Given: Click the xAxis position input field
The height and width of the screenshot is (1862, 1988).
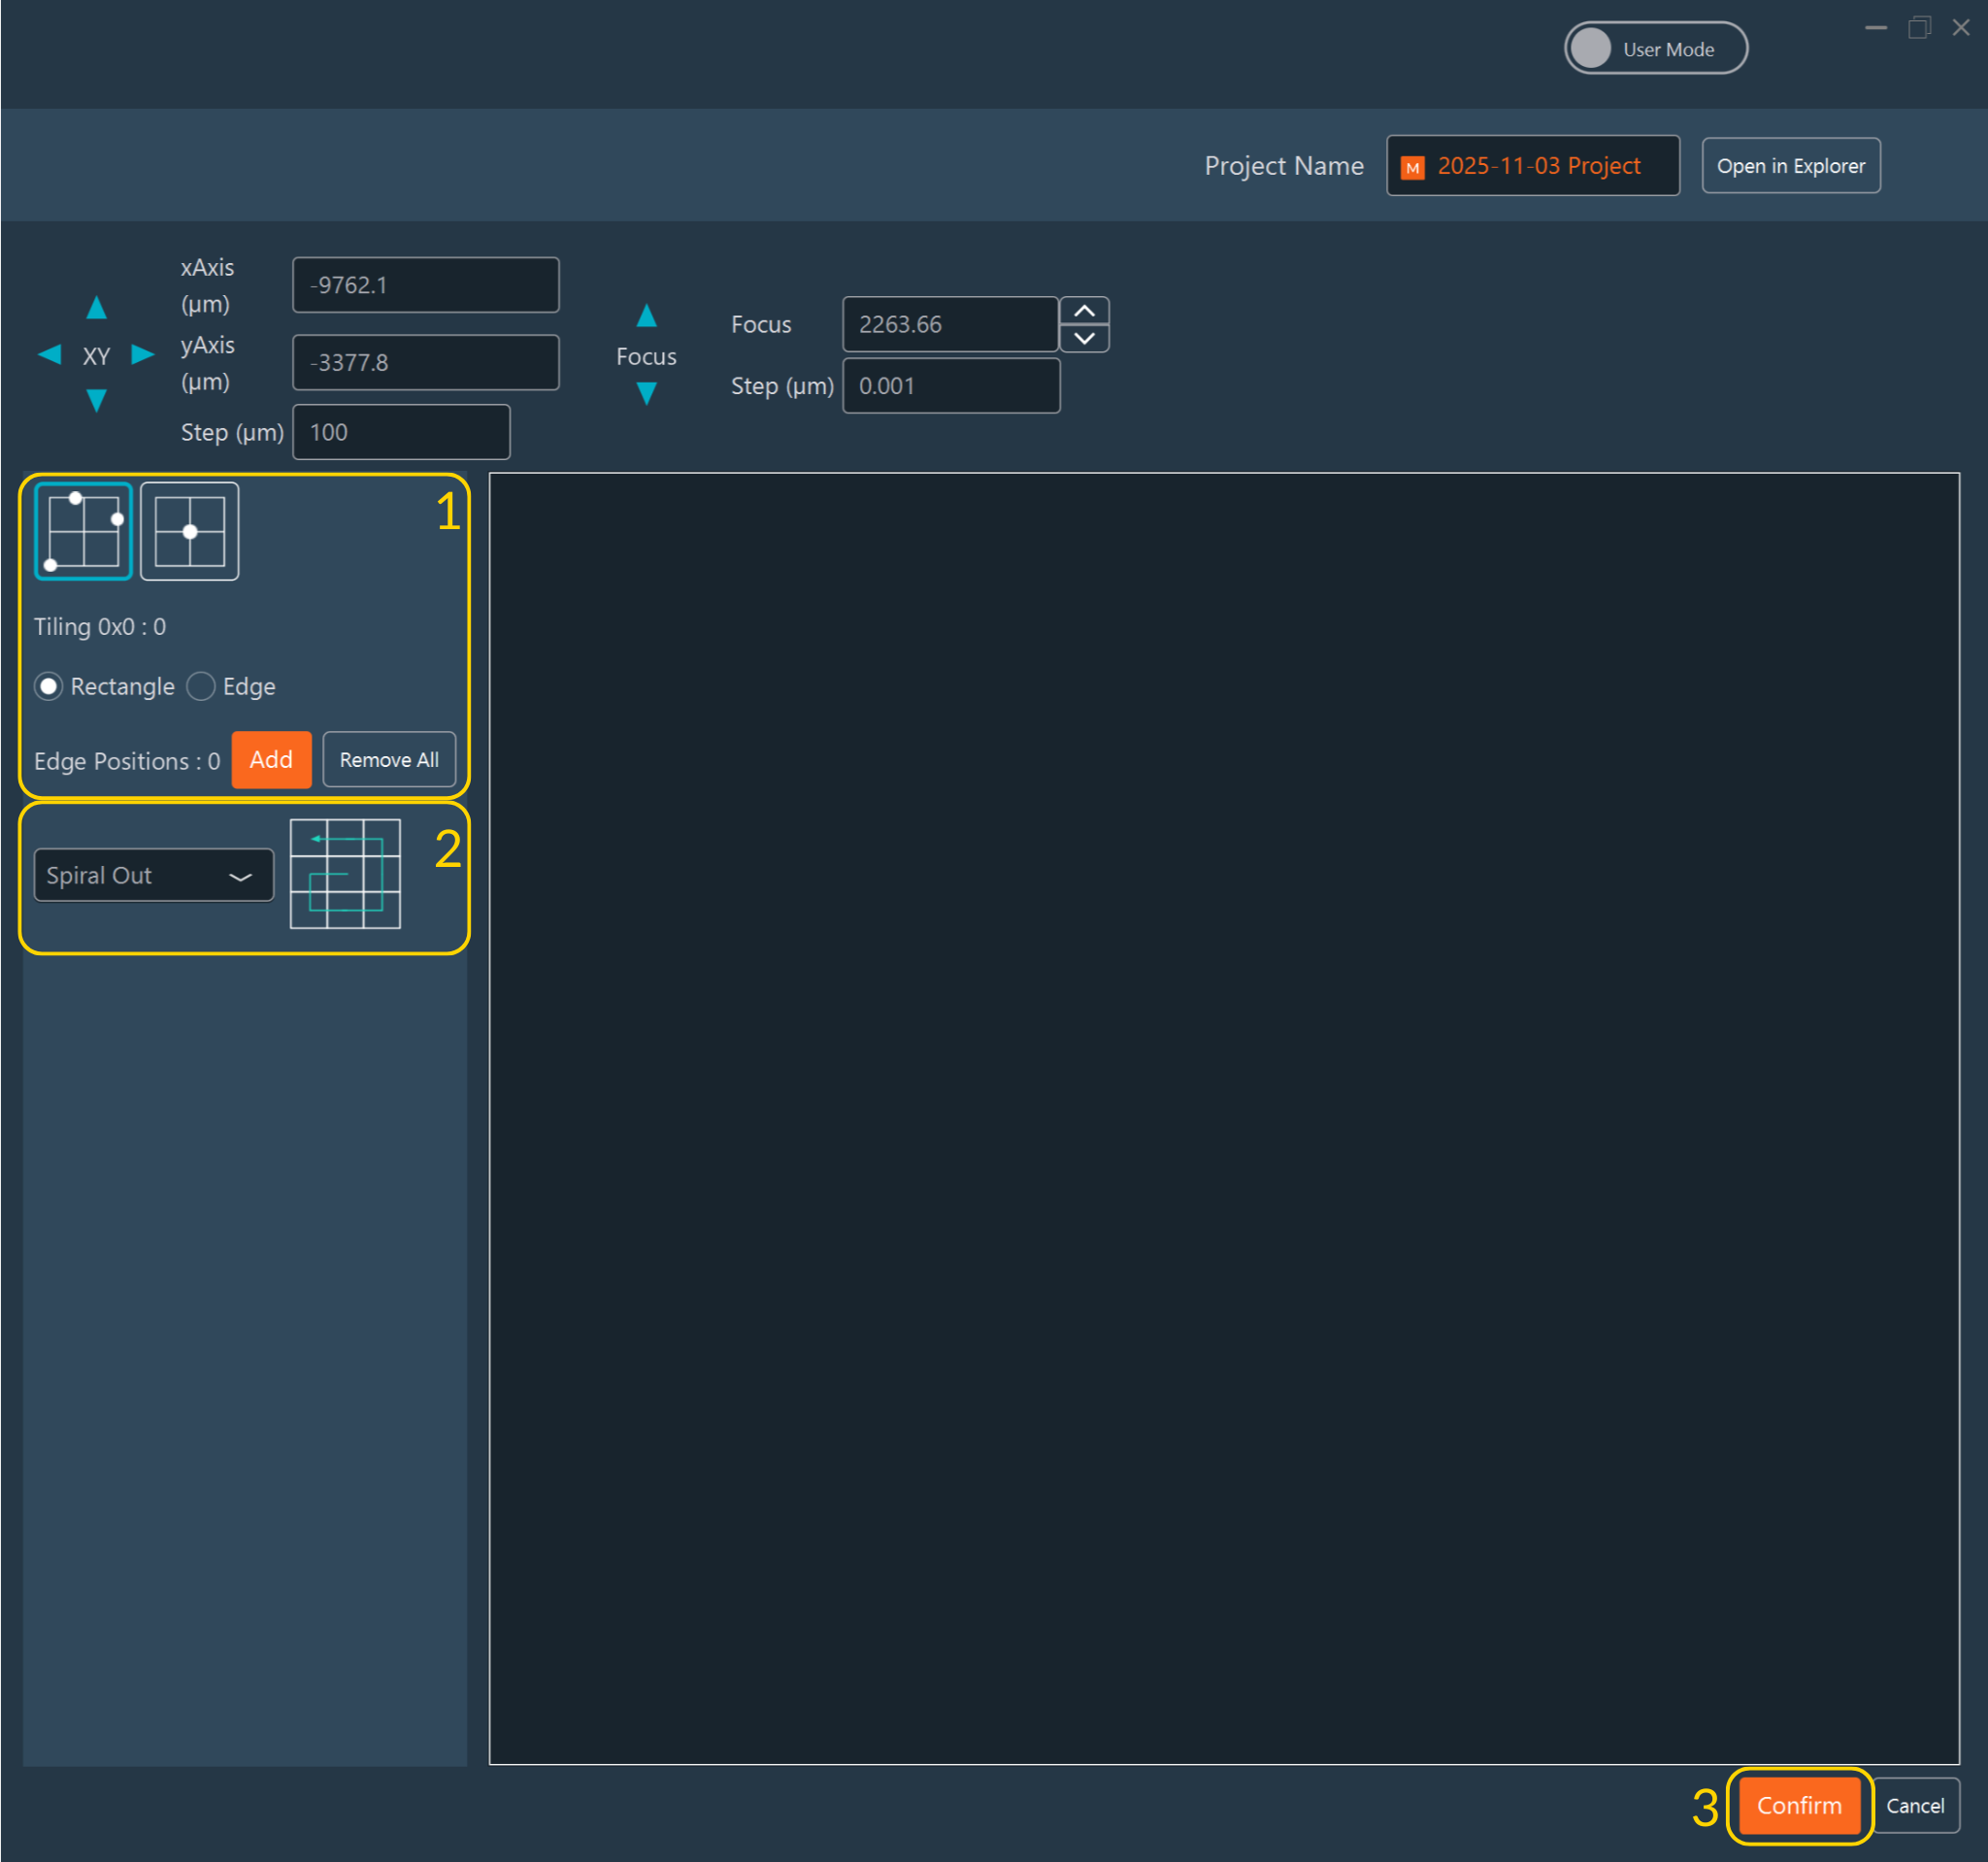Looking at the screenshot, I should 425,285.
